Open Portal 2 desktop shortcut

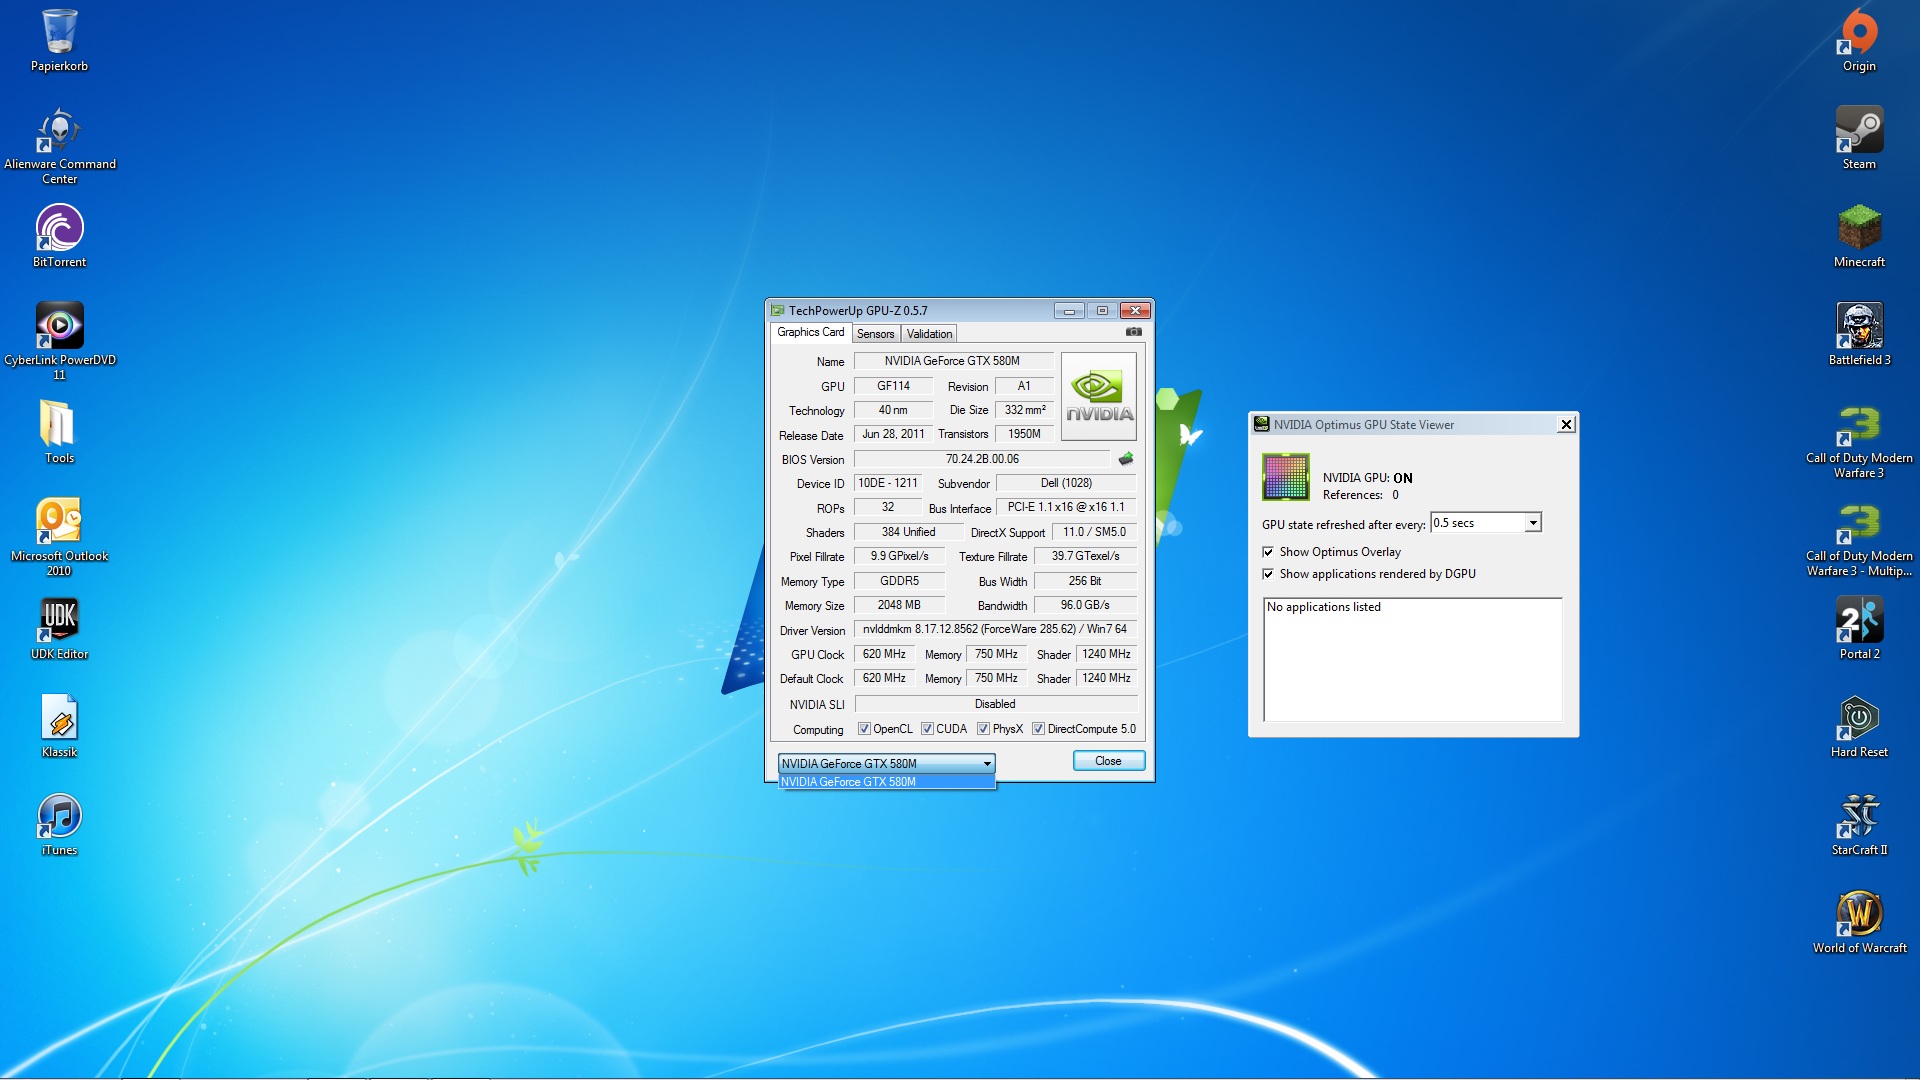click(1859, 628)
